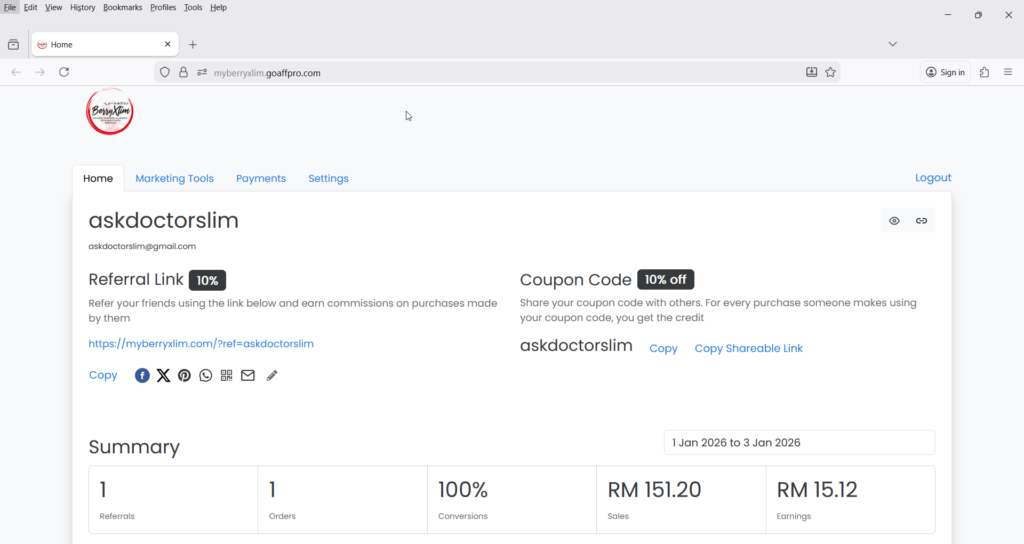Switch to Marketing Tools tab

(x=174, y=178)
